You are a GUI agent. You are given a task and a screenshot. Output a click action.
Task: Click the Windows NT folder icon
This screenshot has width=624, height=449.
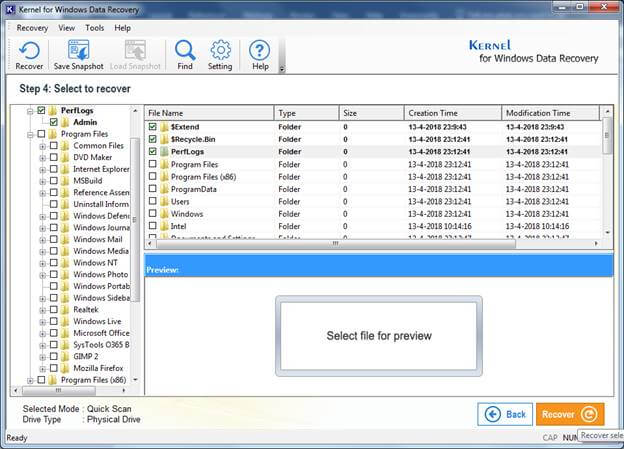coord(65,263)
